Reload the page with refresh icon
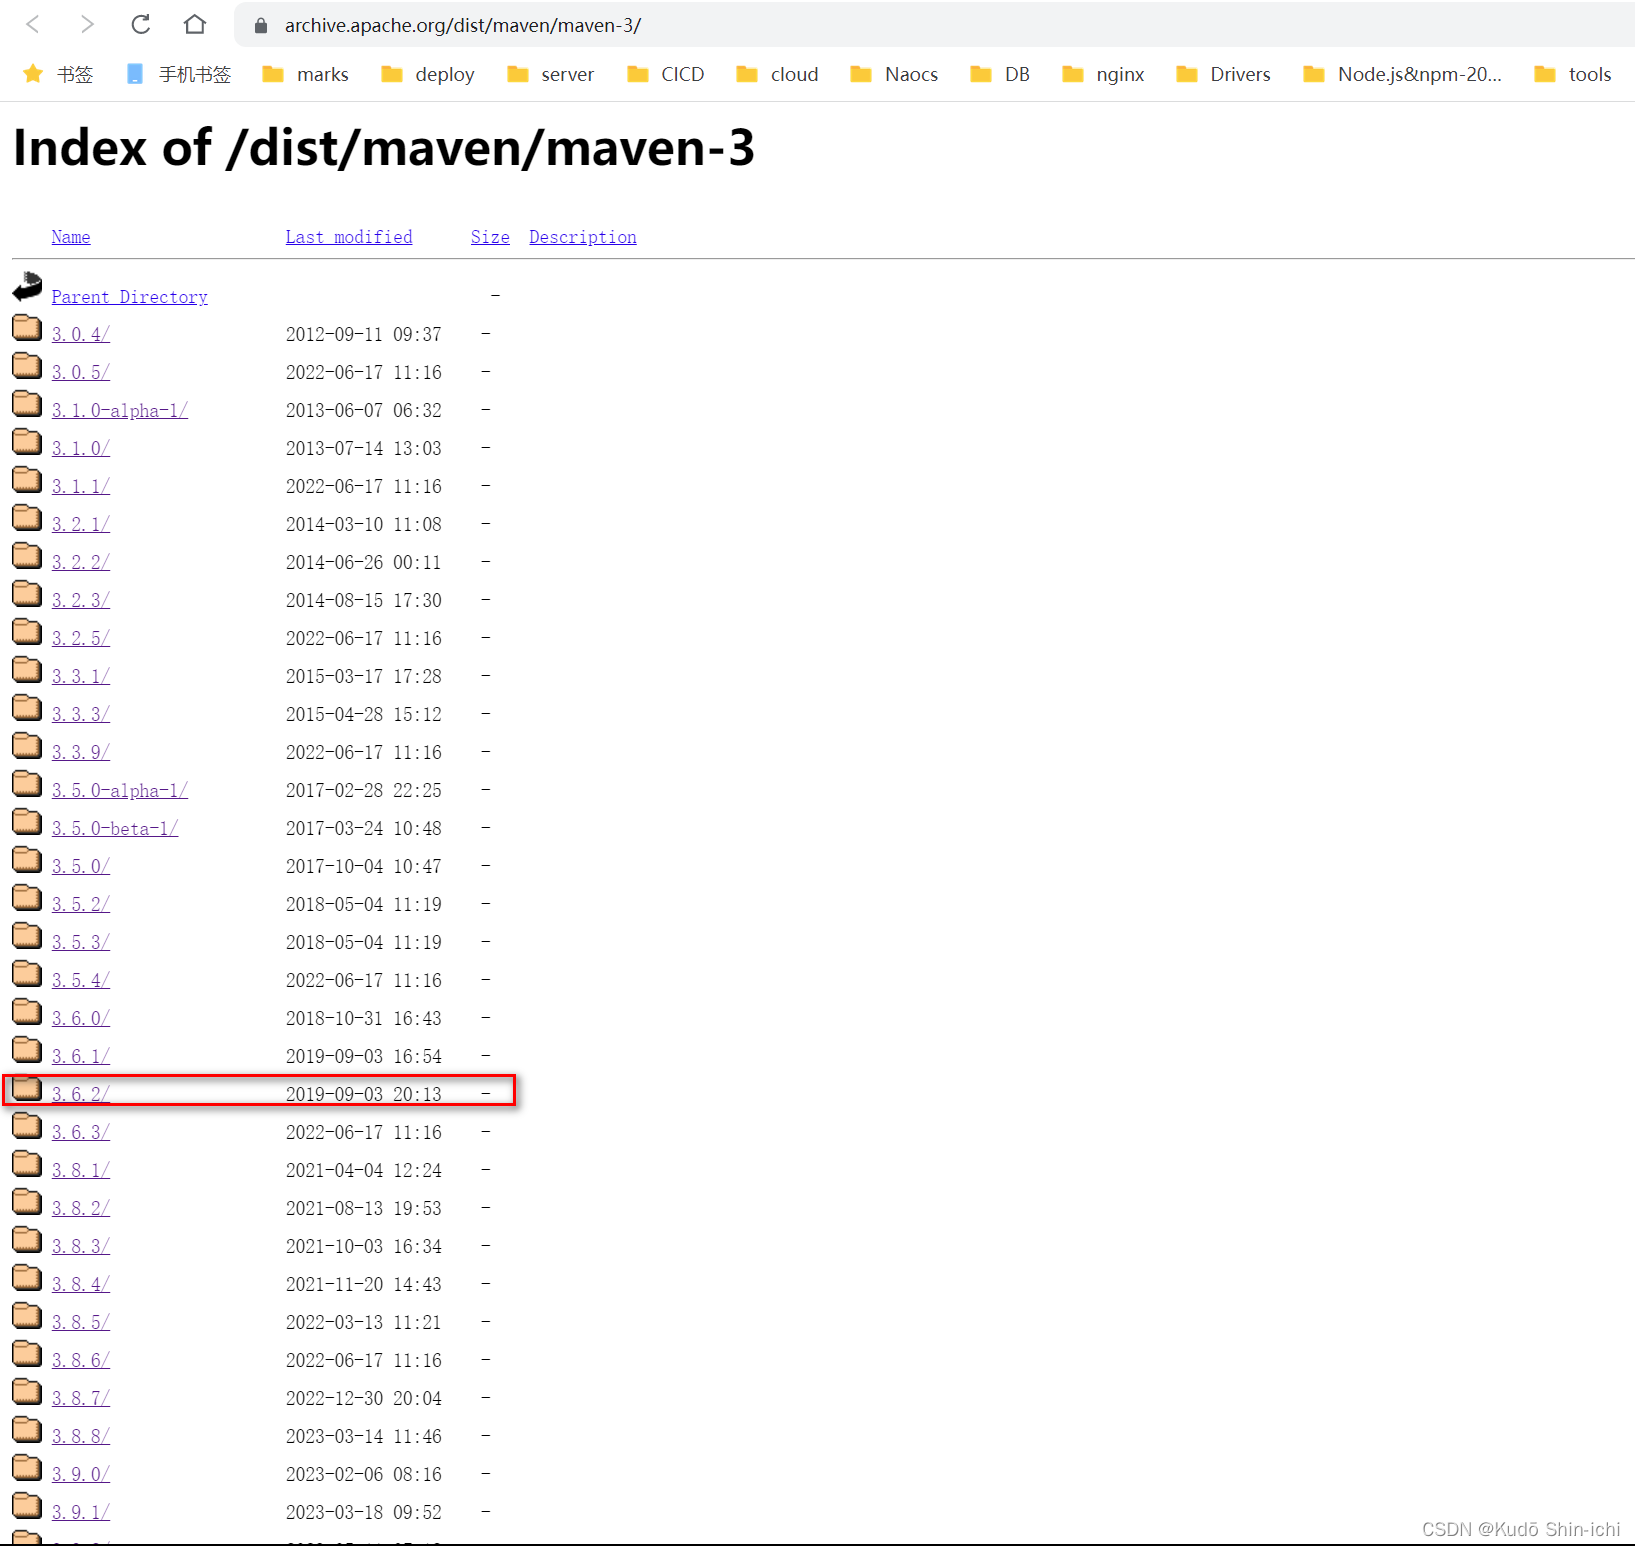This screenshot has height=1546, width=1635. point(141,25)
